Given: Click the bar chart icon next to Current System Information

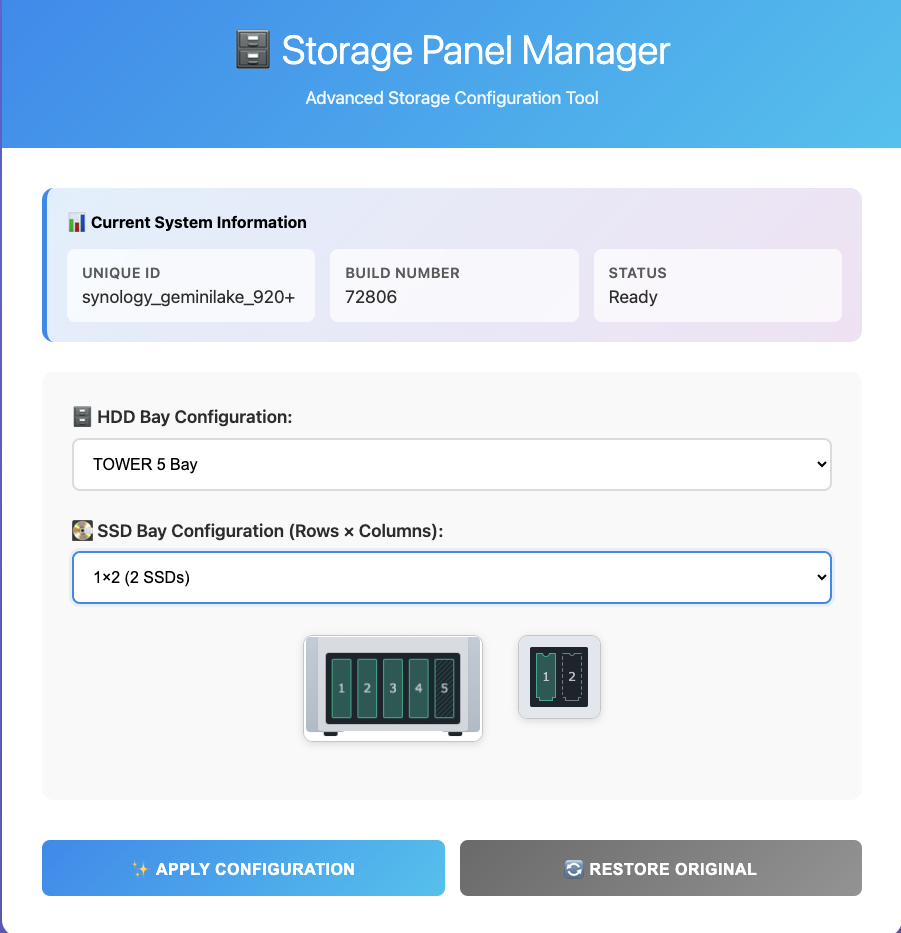Looking at the screenshot, I should coord(77,223).
